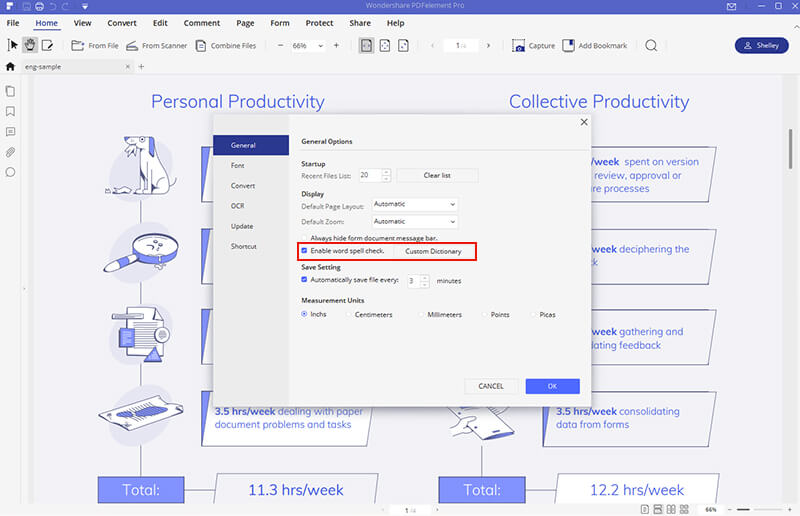This screenshot has height=516, width=800.
Task: Select Font in preferences sidebar
Action: (237, 165)
